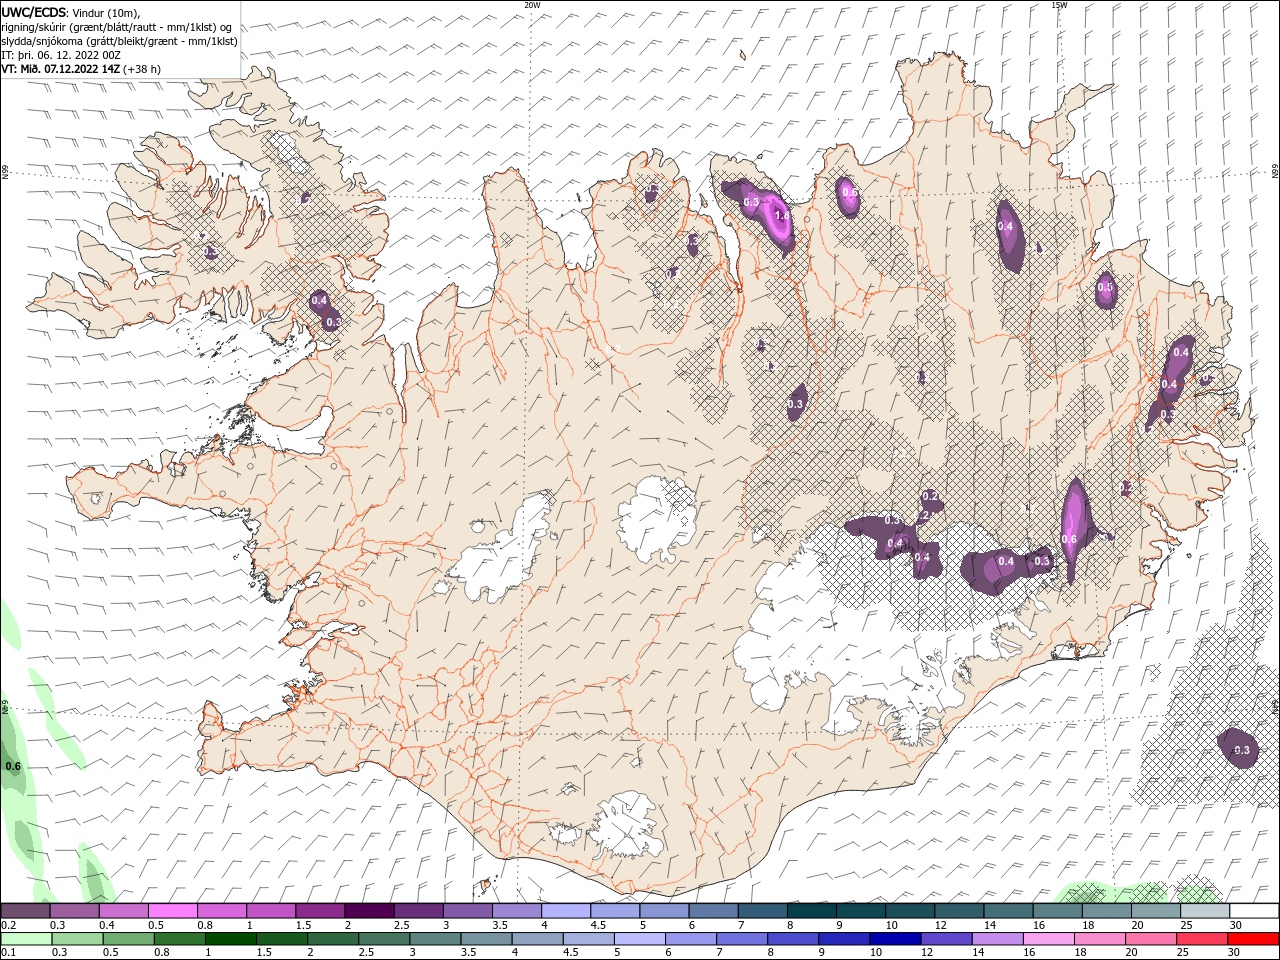Click the 0.6 label on green rain offshore west
This screenshot has width=1280, height=960.
tap(13, 767)
